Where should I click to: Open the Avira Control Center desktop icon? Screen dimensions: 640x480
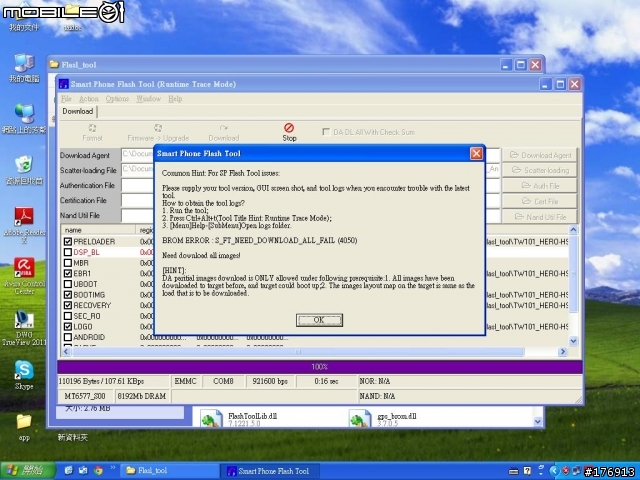(x=24, y=276)
